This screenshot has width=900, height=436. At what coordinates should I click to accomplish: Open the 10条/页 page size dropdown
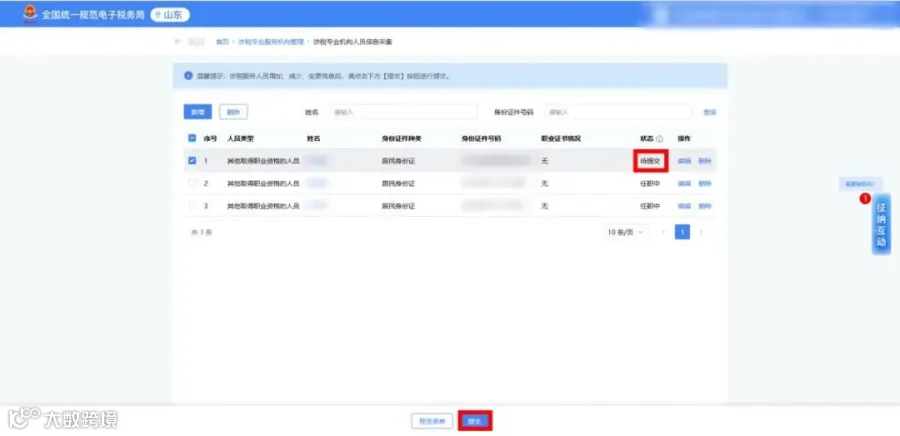pyautogui.click(x=625, y=232)
